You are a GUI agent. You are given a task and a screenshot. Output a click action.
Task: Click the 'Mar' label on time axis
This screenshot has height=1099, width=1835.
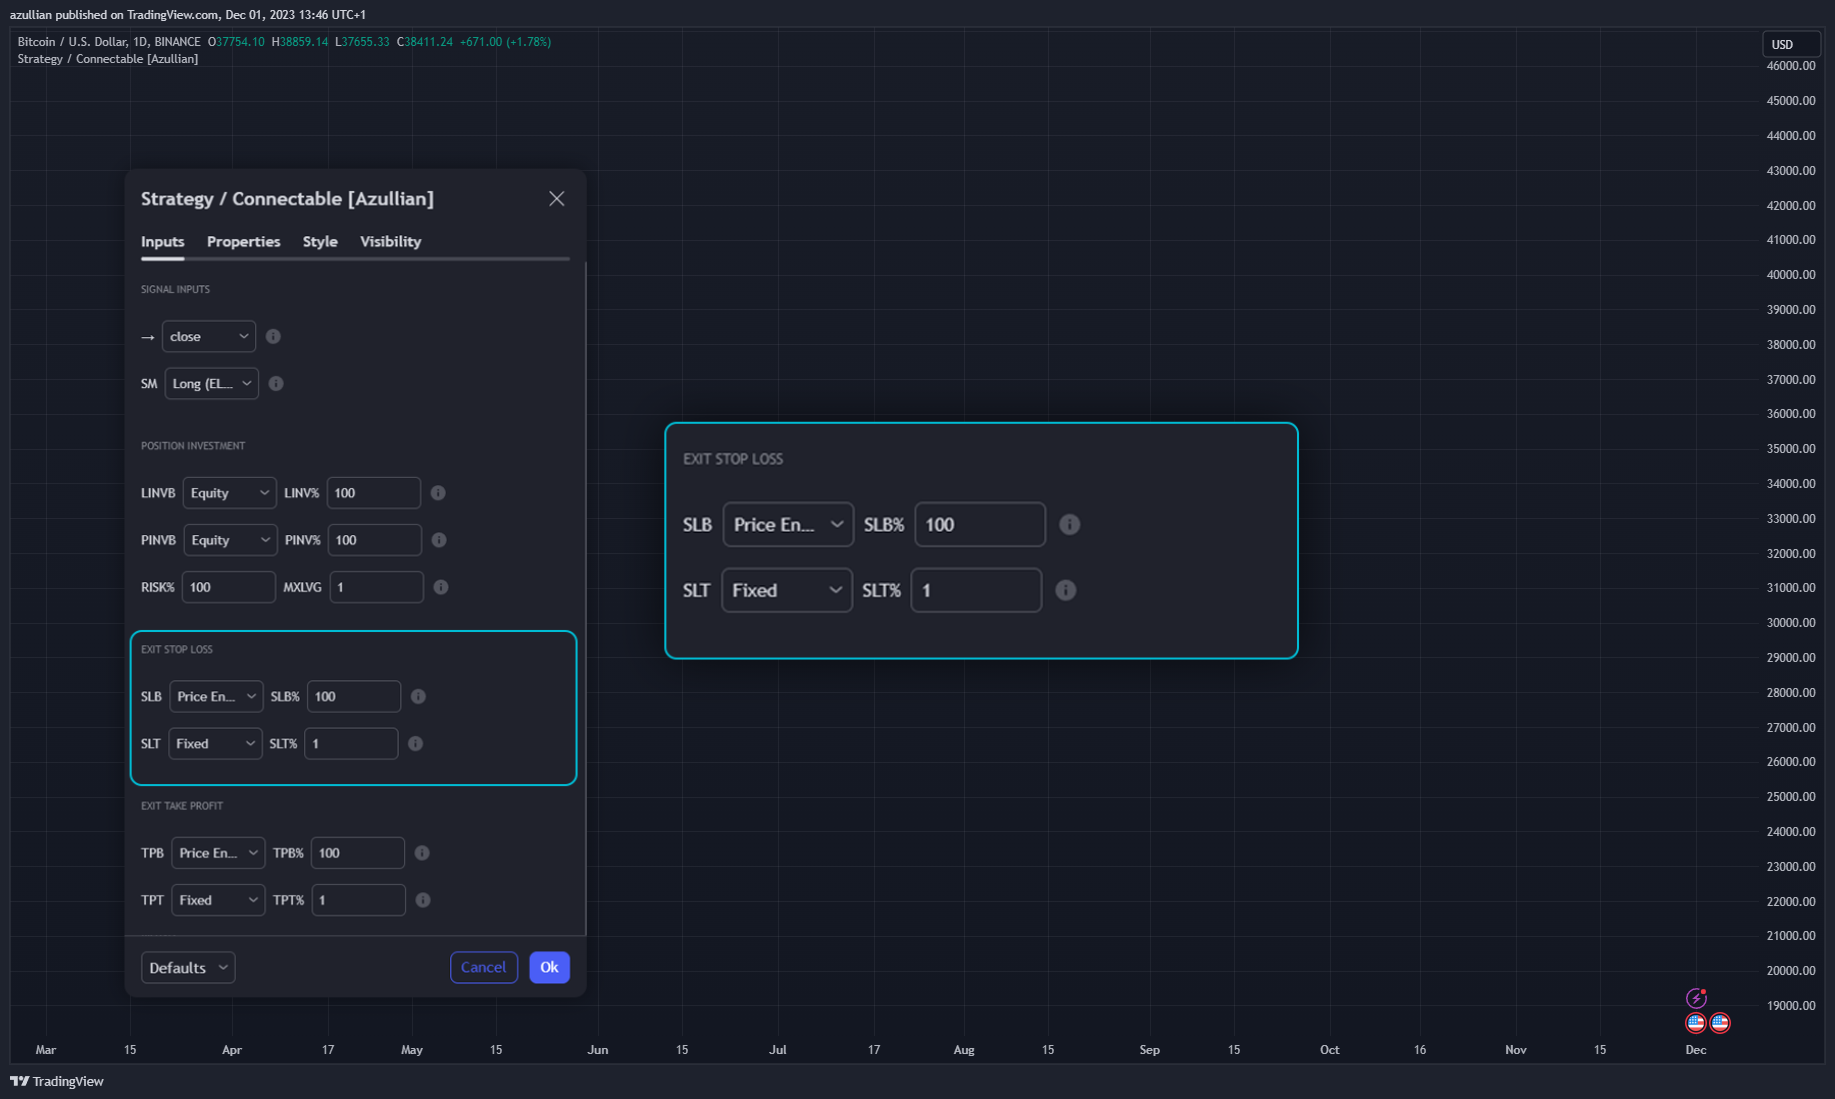46,1050
